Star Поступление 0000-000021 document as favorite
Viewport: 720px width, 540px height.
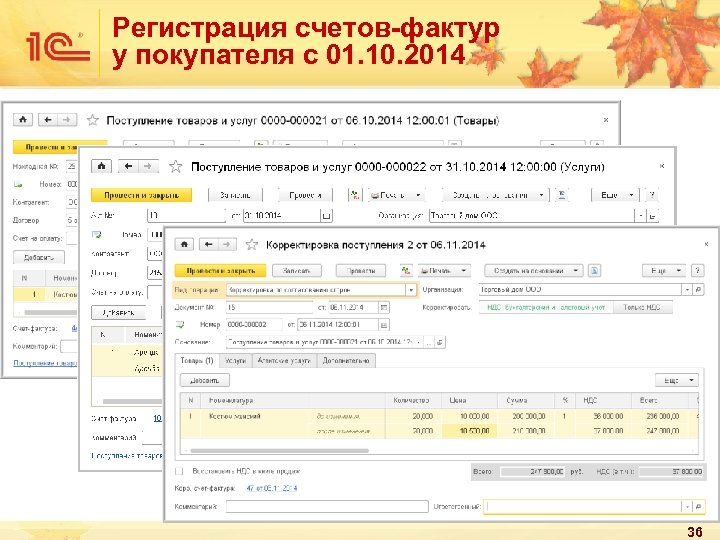coord(93,120)
